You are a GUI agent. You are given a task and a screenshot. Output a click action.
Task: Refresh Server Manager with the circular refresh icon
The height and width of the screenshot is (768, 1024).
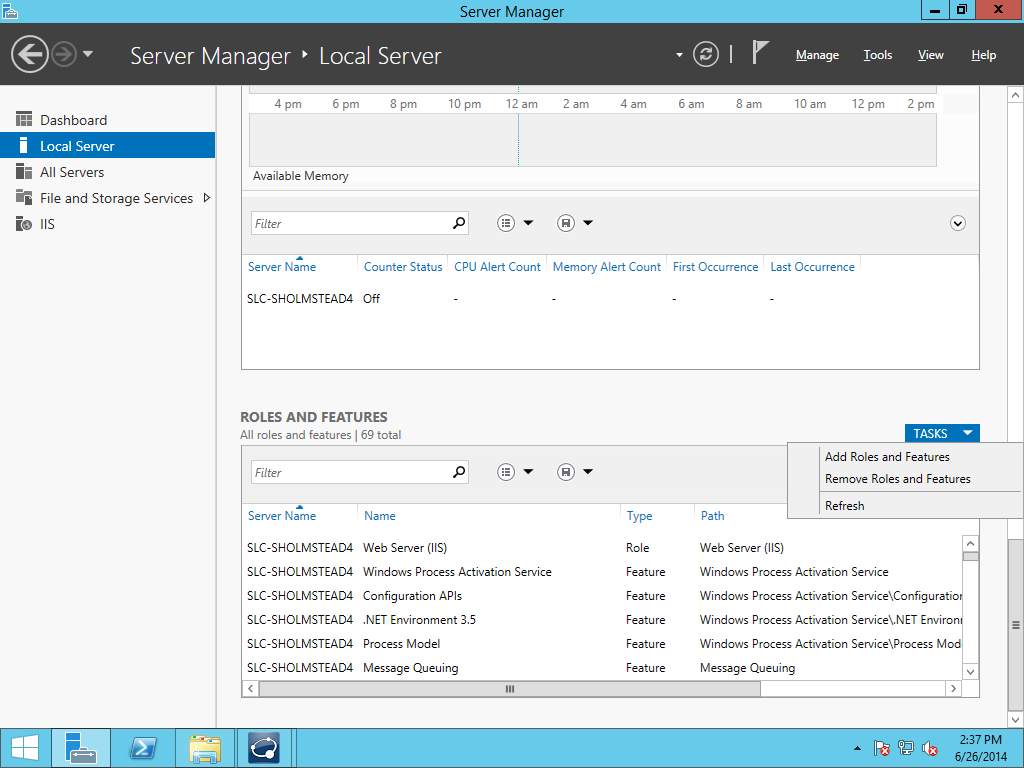coord(706,54)
